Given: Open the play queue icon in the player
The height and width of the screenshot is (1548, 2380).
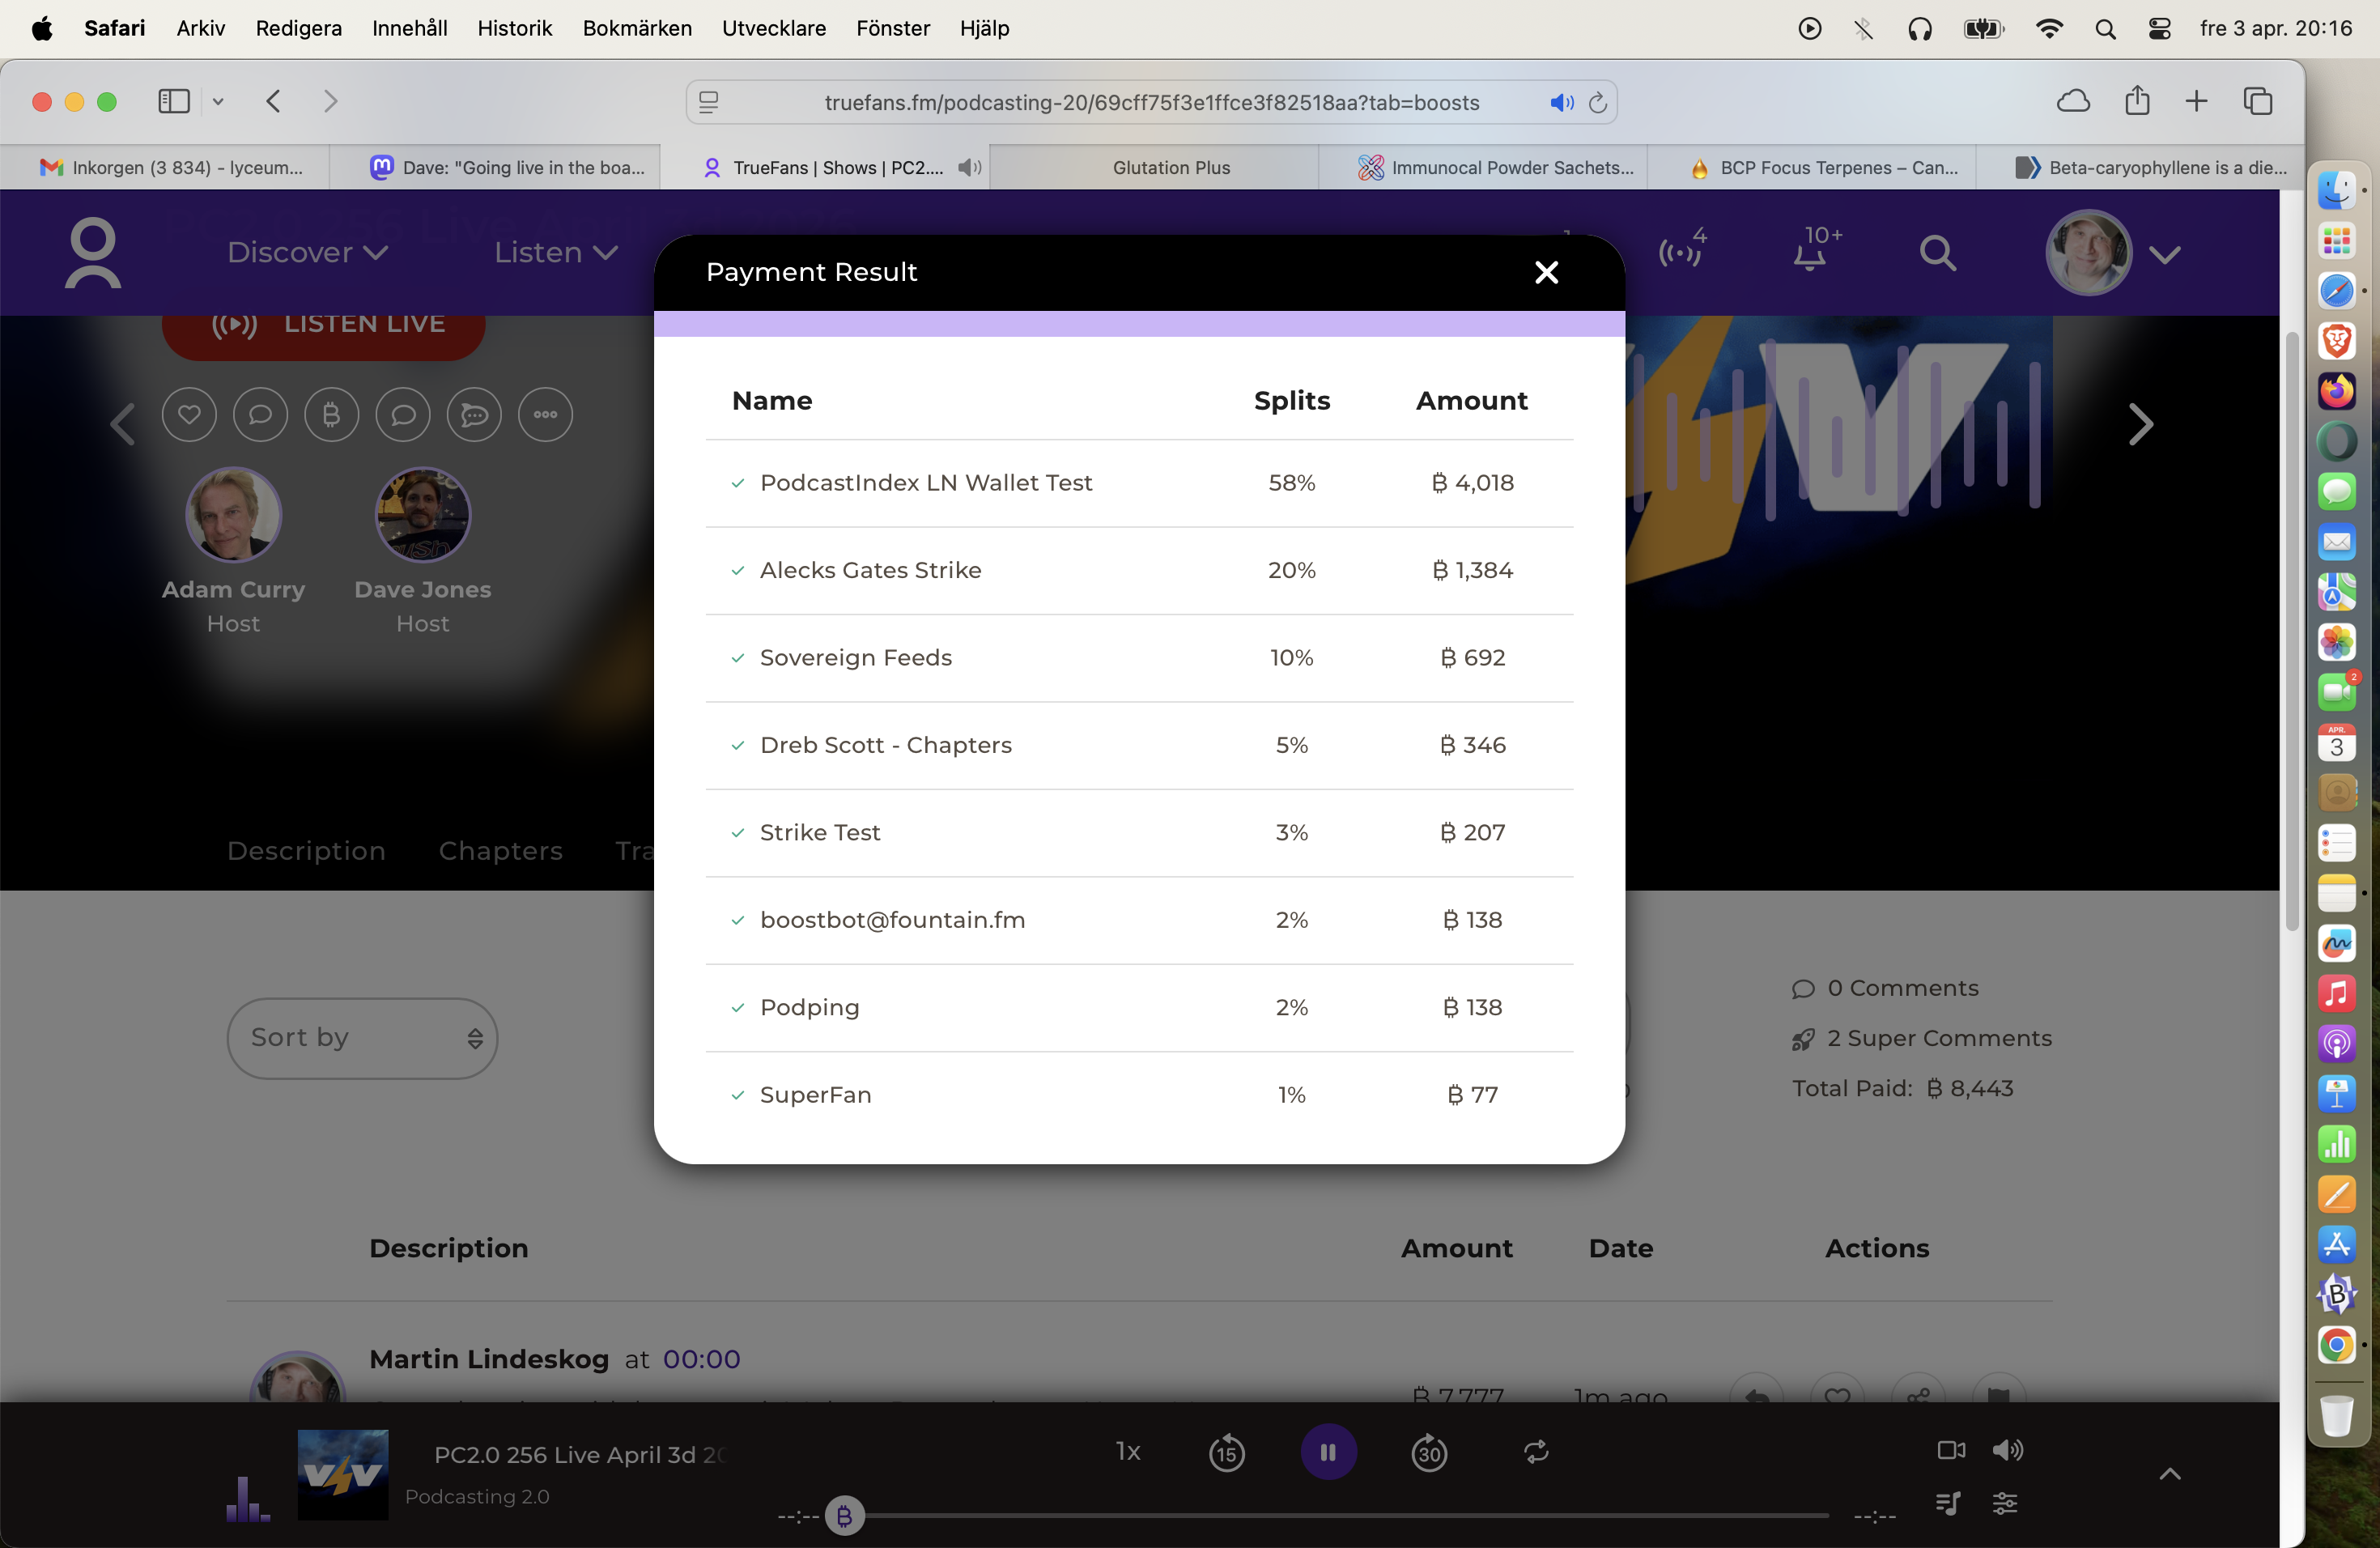Looking at the screenshot, I should [1946, 1503].
